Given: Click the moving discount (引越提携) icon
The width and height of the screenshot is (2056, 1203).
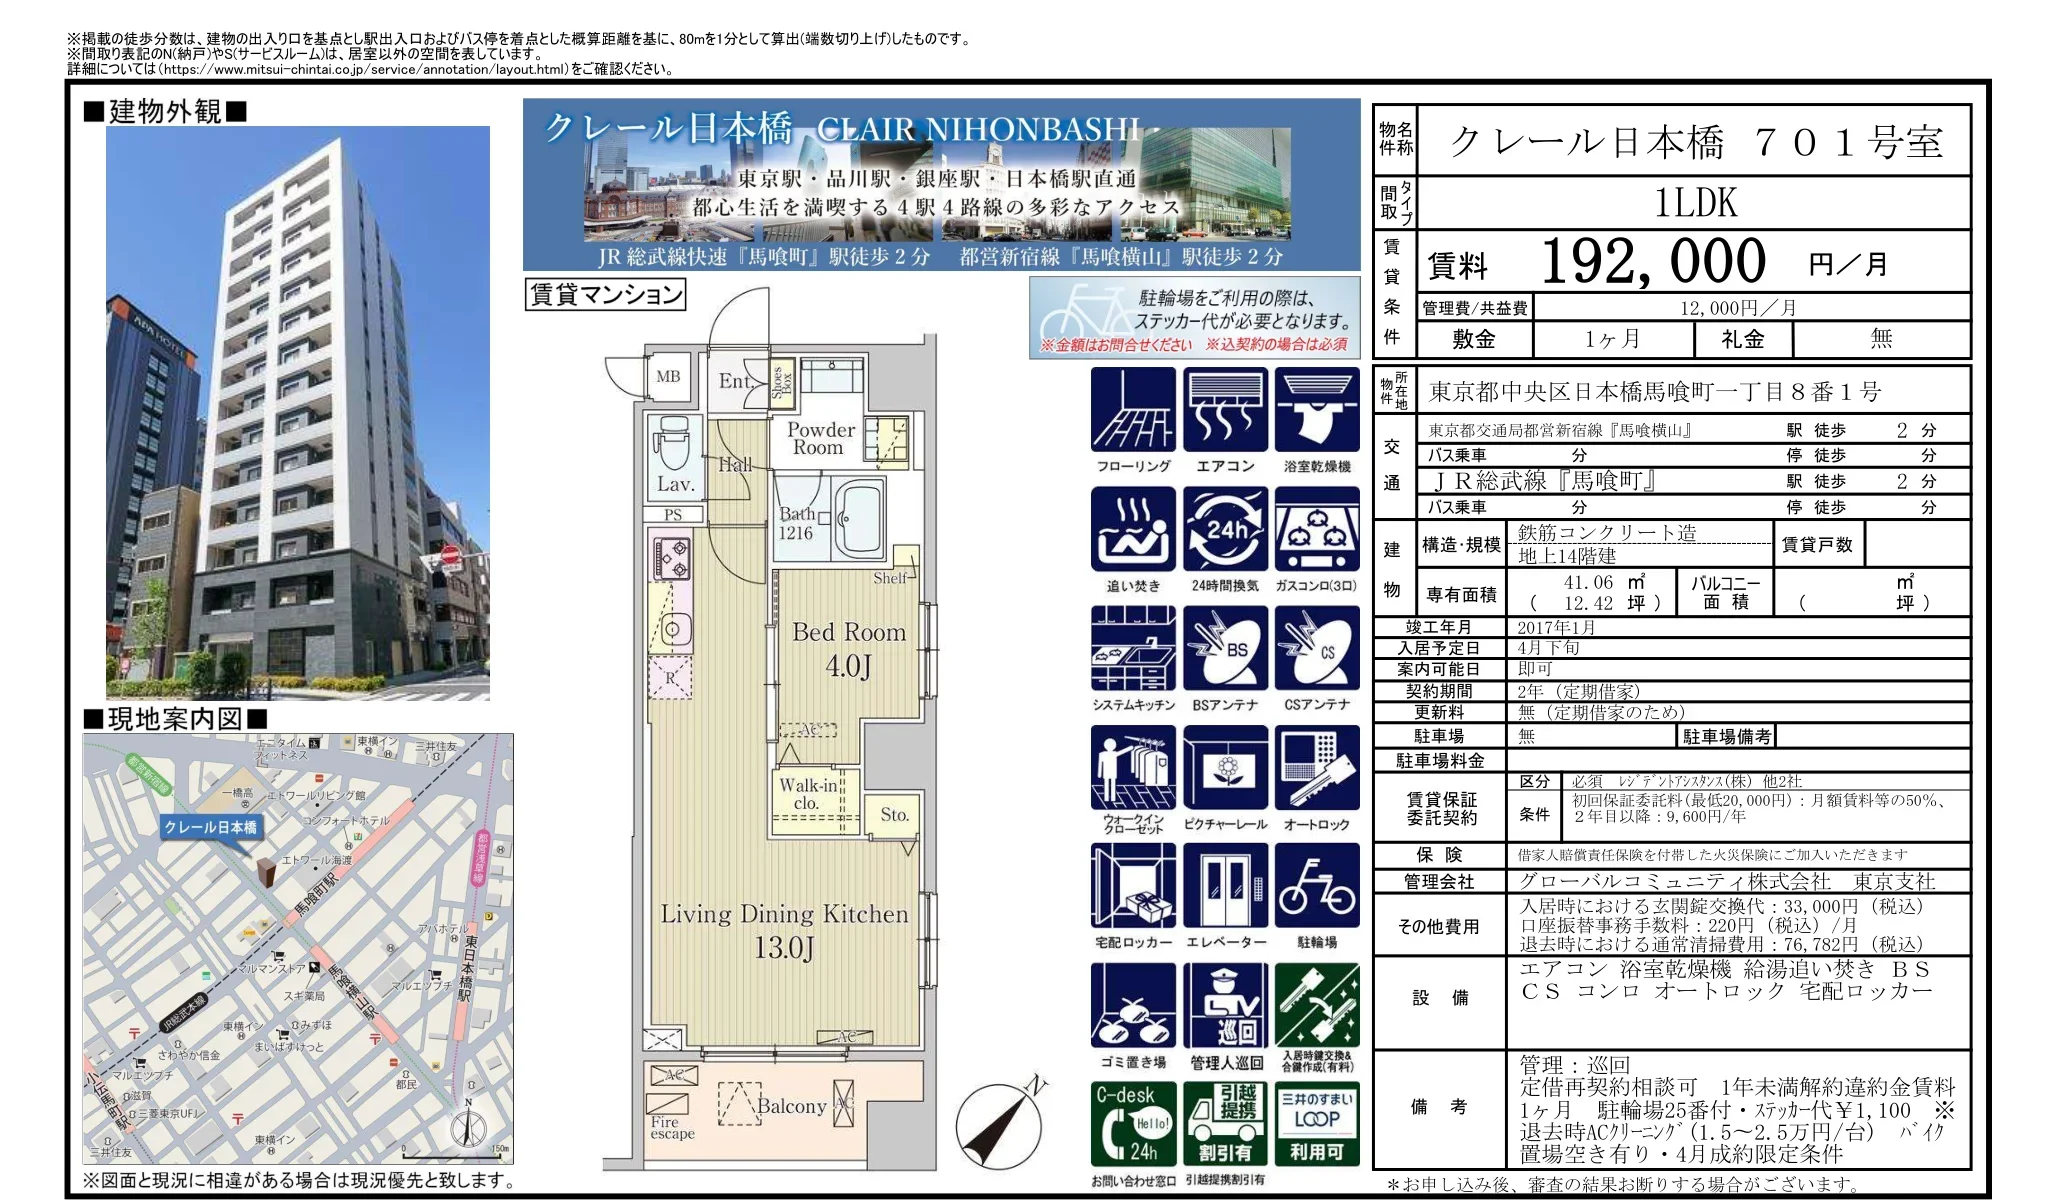Looking at the screenshot, I should coord(1225,1124).
